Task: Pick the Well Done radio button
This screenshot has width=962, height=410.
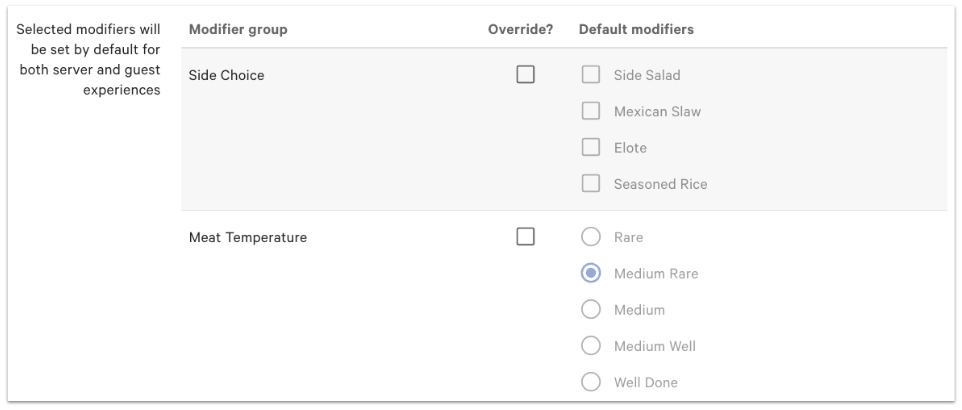Action: point(591,381)
